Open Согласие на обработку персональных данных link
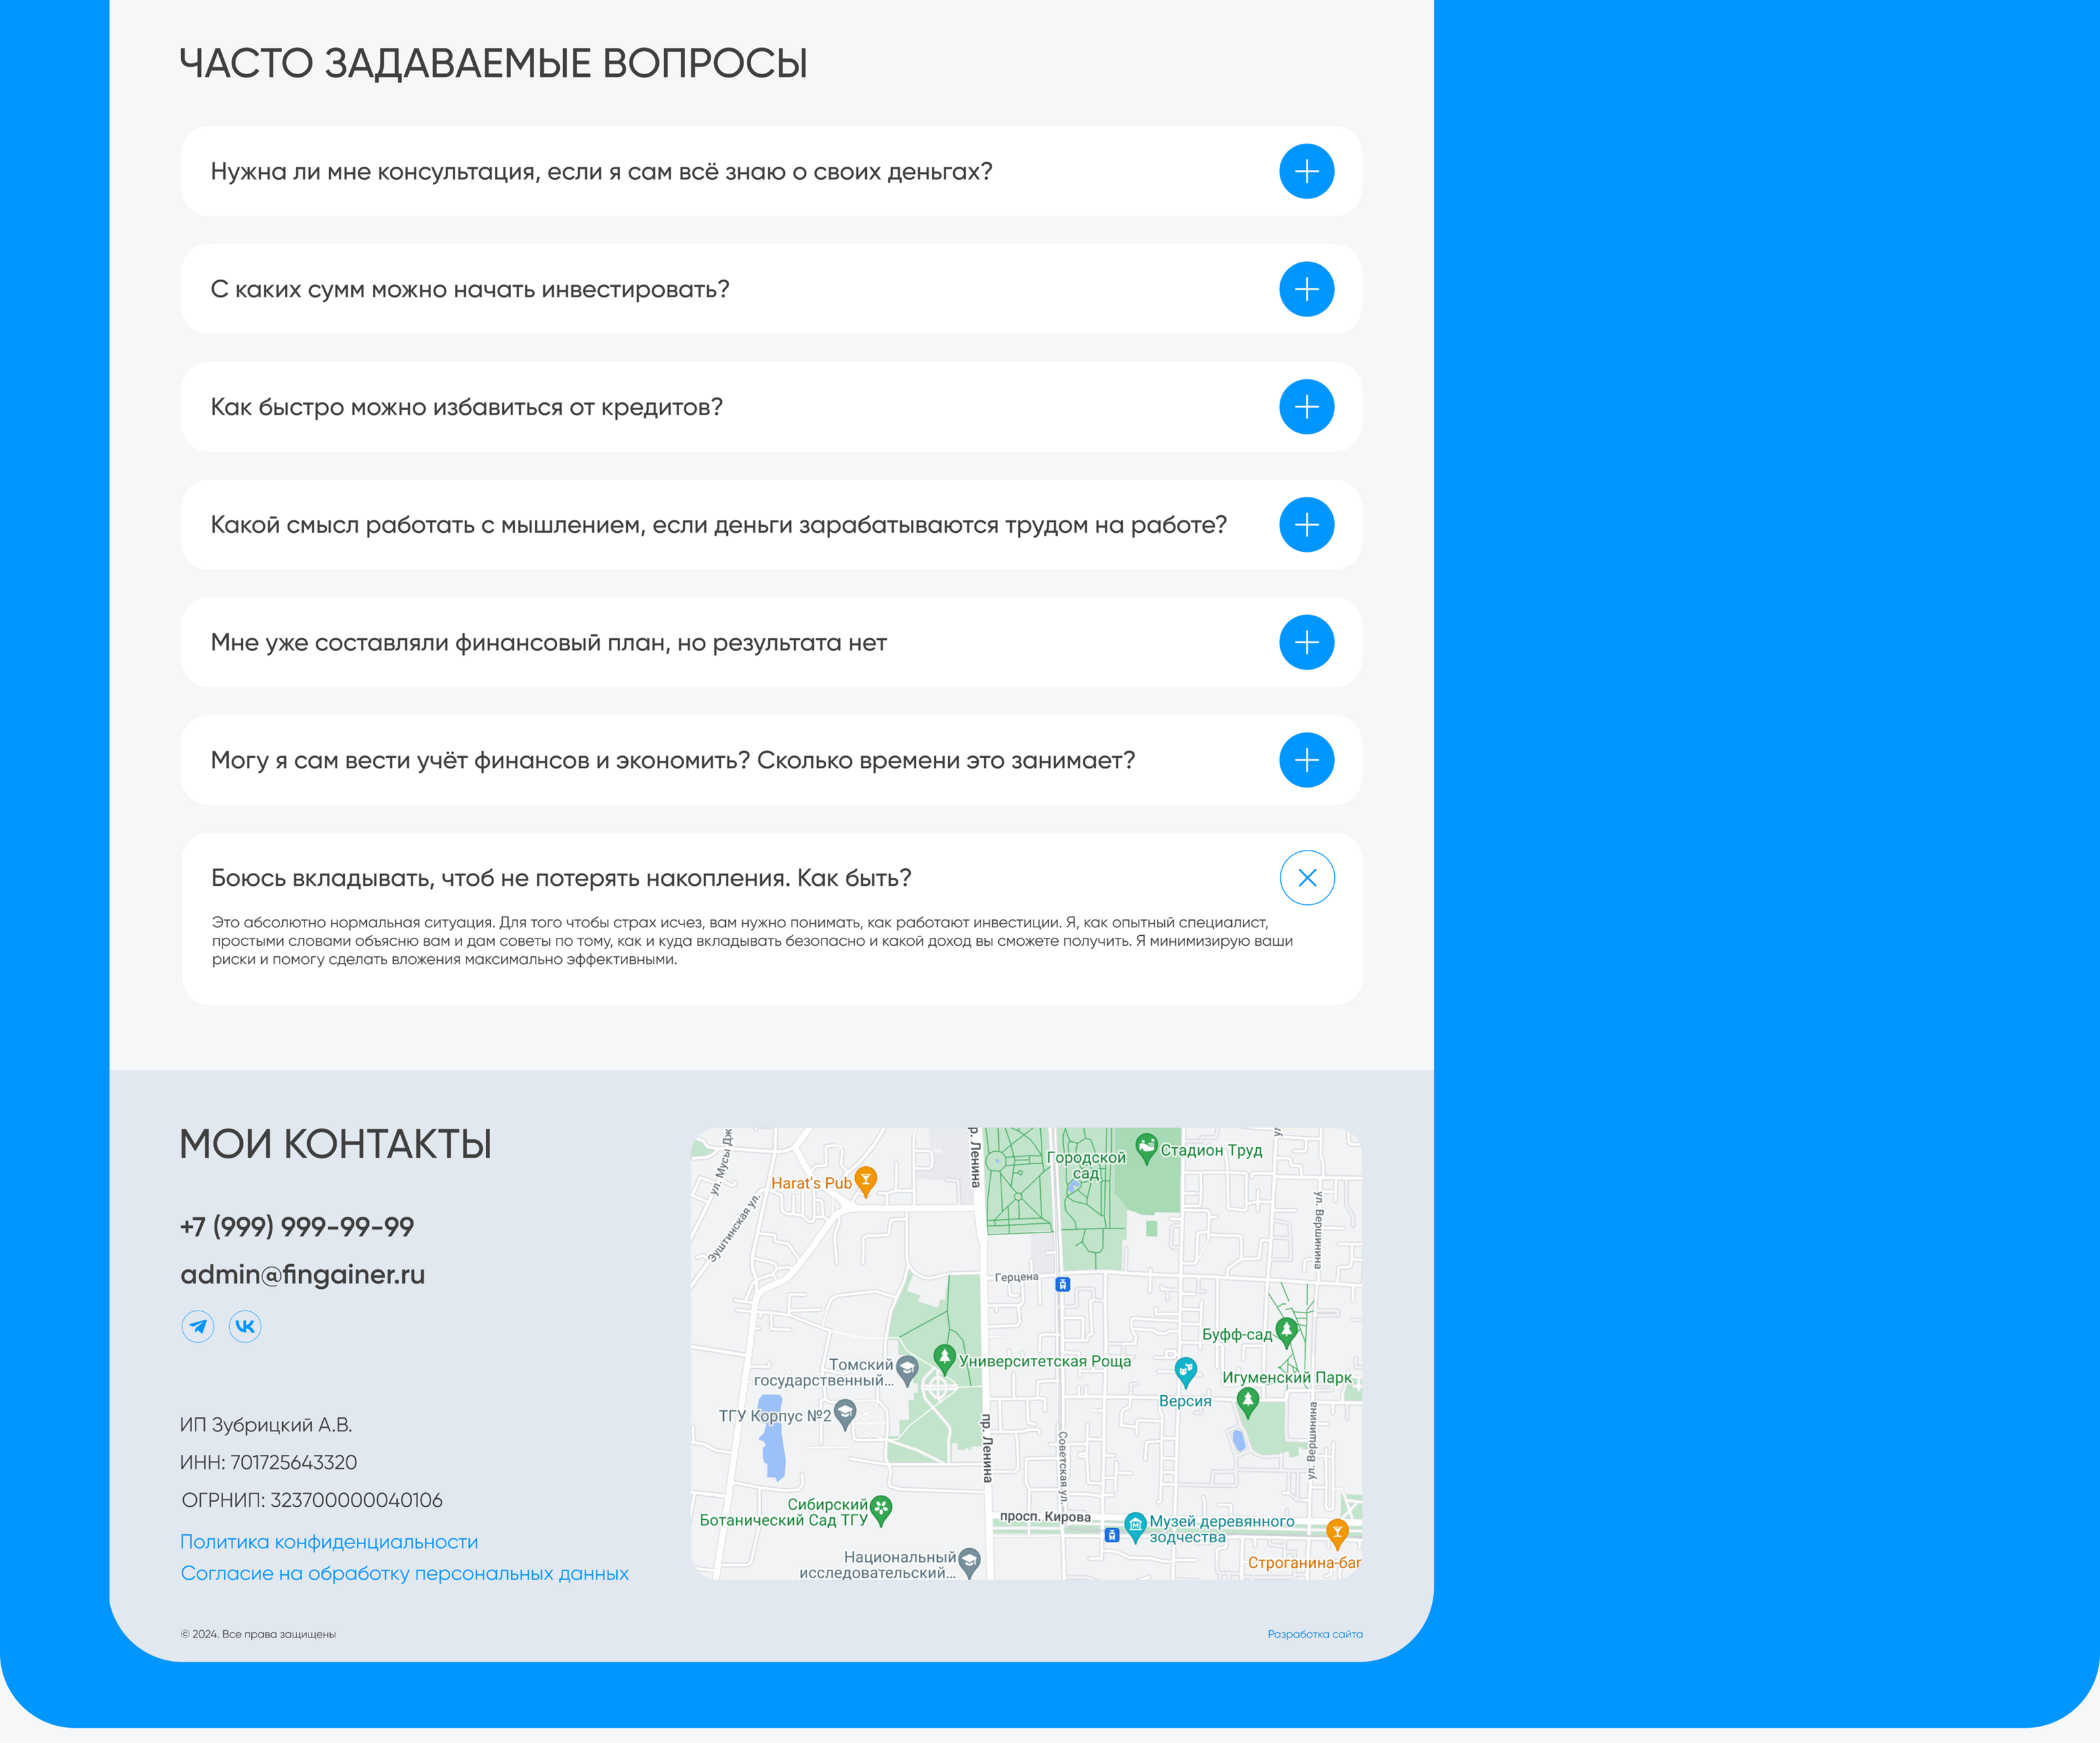2100x1743 pixels. (404, 1574)
